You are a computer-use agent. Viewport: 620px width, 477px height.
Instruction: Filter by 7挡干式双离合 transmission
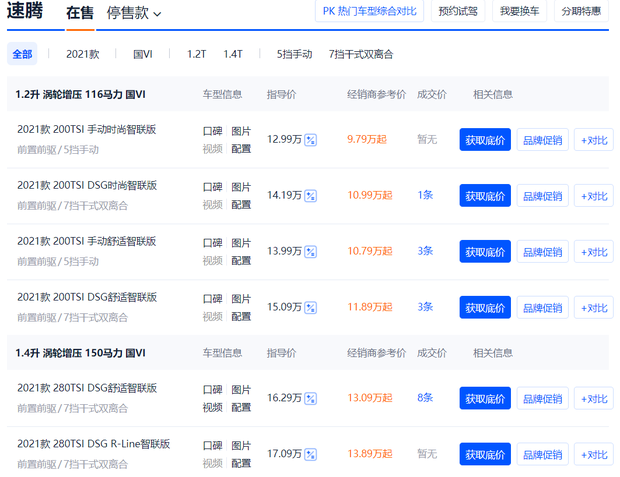pyautogui.click(x=360, y=54)
